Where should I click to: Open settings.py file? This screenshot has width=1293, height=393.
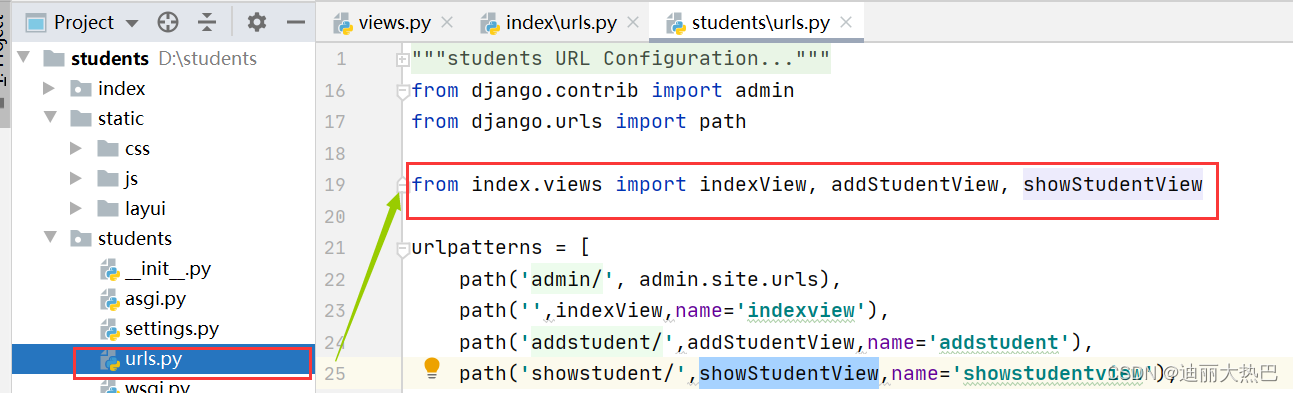point(171,328)
